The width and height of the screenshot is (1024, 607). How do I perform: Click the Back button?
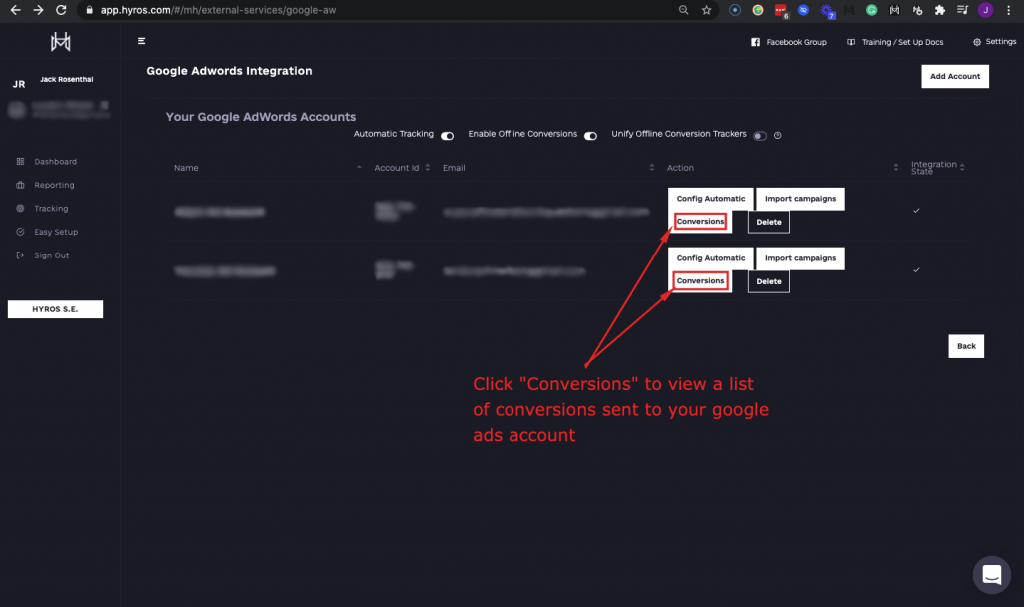click(x=966, y=346)
